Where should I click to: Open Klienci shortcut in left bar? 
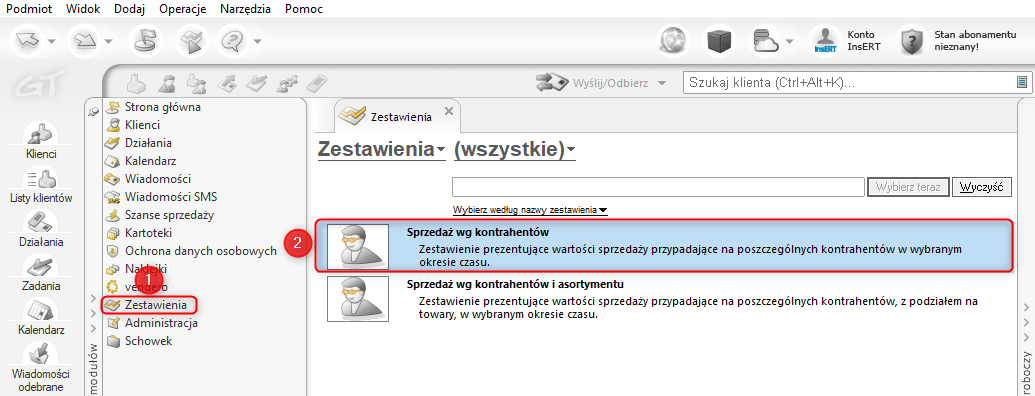pyautogui.click(x=41, y=142)
